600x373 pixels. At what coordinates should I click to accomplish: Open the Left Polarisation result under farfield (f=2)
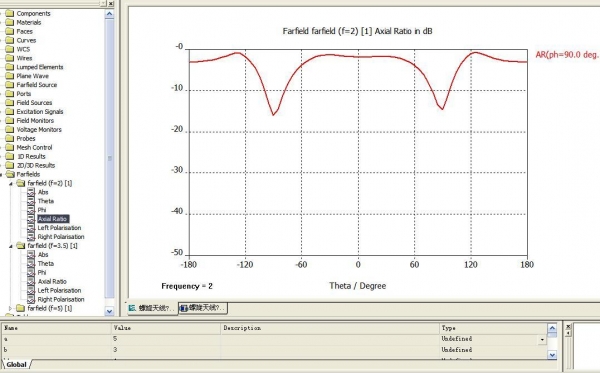59,228
